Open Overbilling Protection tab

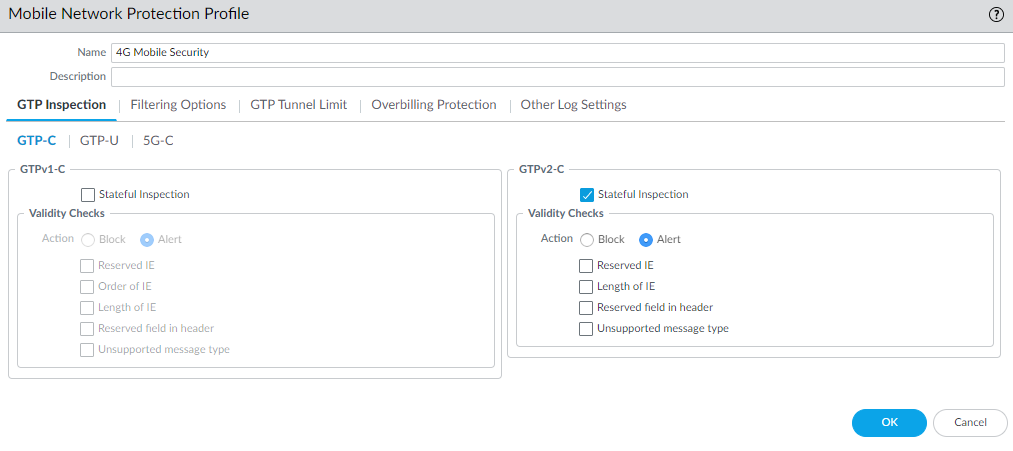coord(433,105)
